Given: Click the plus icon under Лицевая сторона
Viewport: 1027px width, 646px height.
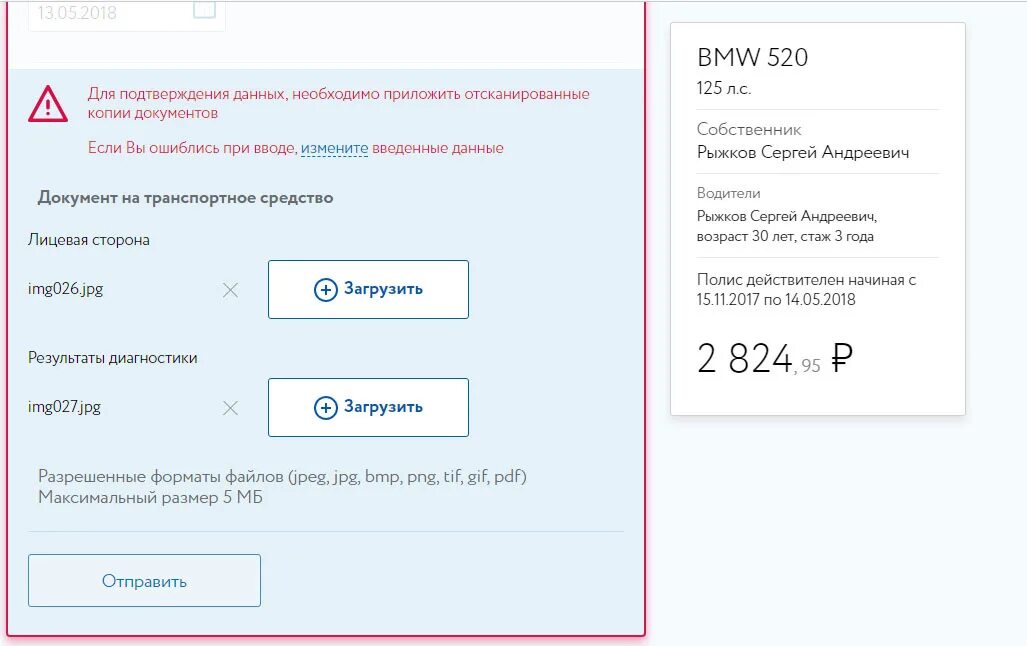Looking at the screenshot, I should (x=326, y=290).
